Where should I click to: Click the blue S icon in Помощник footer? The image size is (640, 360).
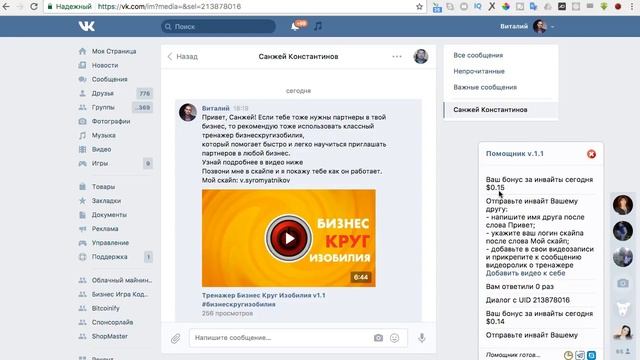591,356
